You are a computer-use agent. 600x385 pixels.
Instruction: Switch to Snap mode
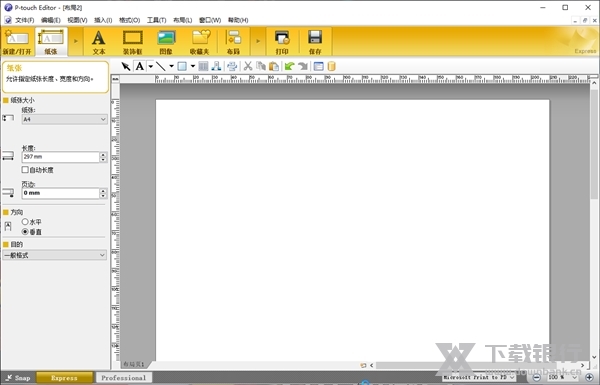point(18,378)
